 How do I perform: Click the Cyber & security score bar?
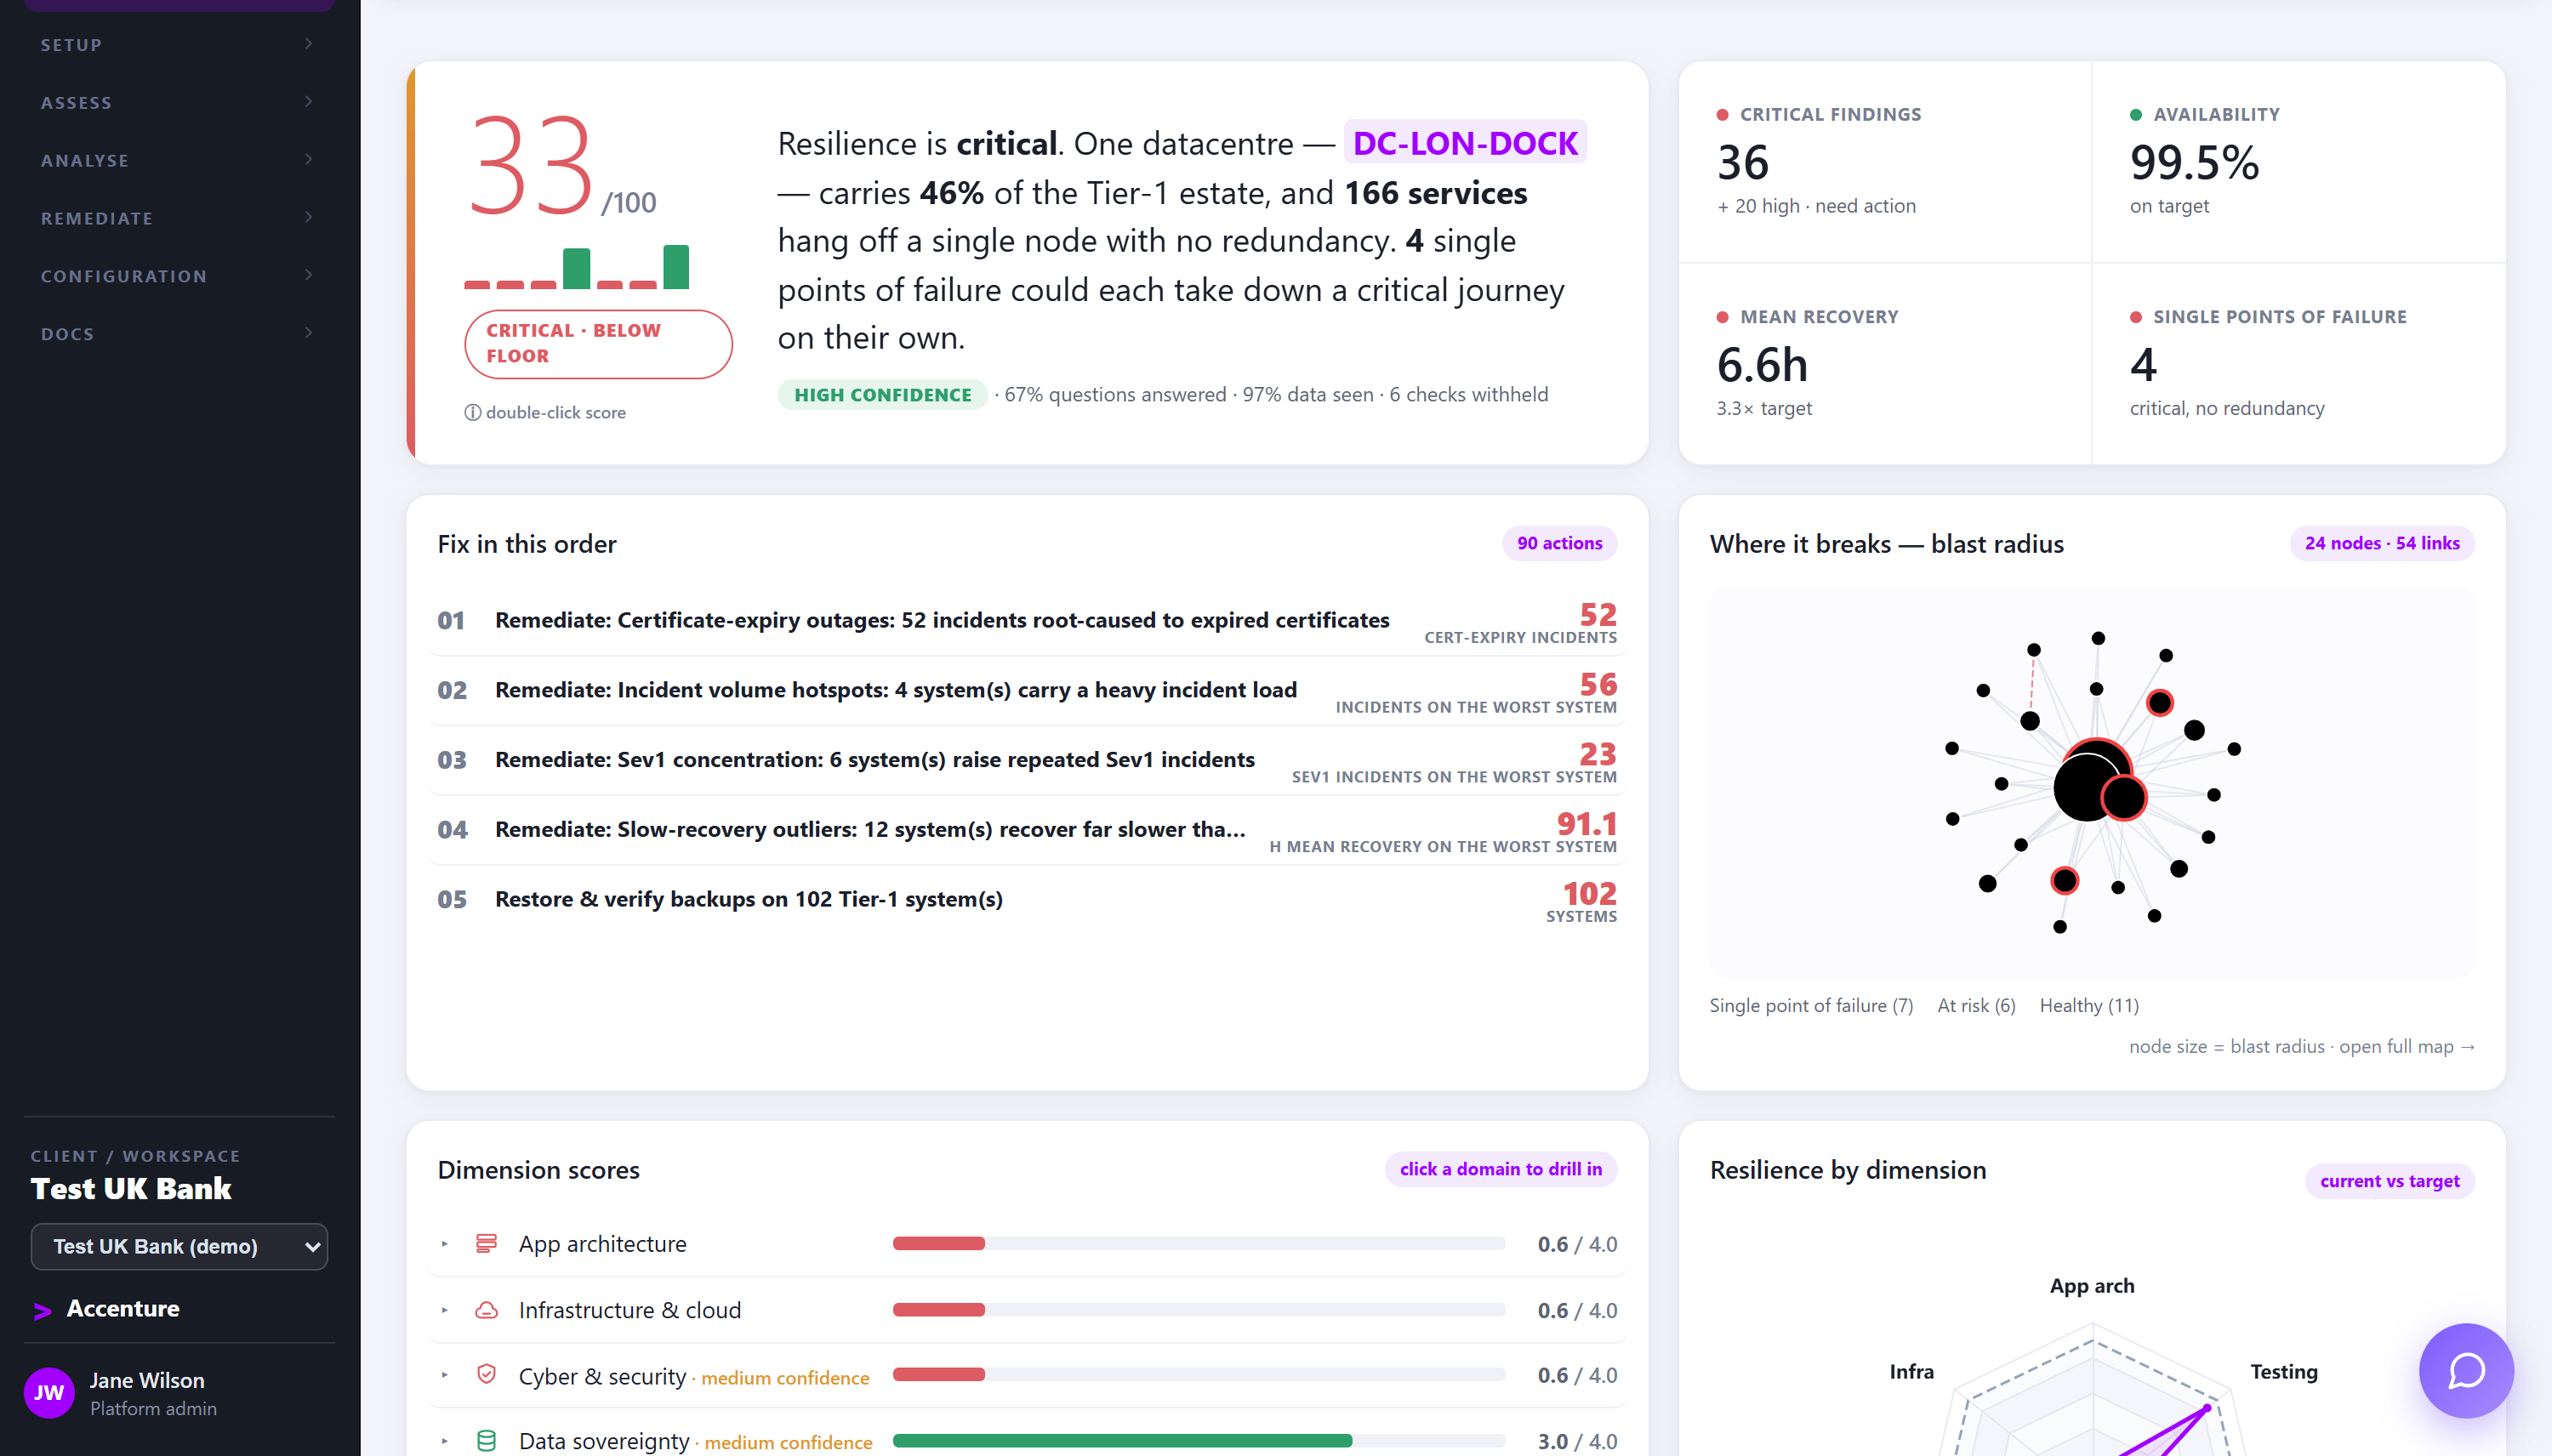point(1198,1375)
